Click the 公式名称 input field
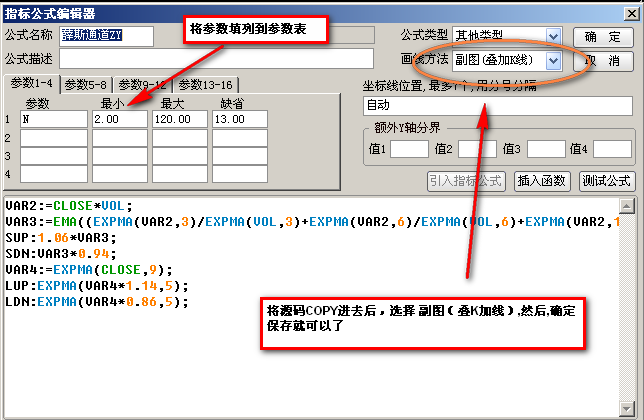Viewport: 644px width, 420px height. 106,36
